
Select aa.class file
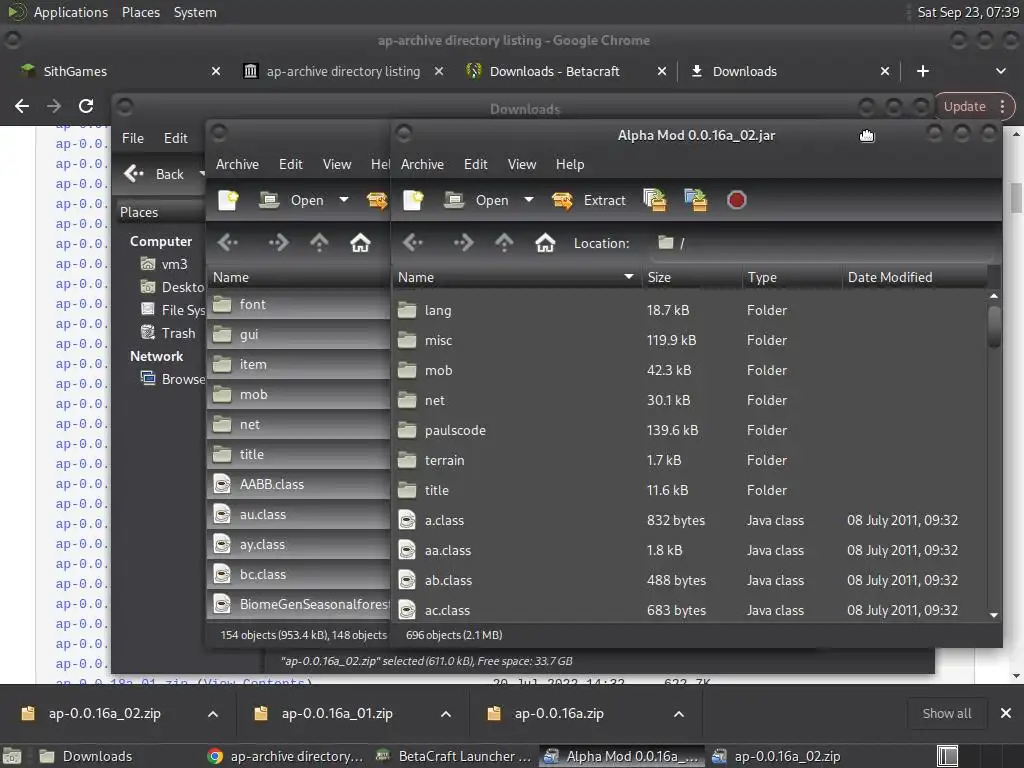click(691, 551)
